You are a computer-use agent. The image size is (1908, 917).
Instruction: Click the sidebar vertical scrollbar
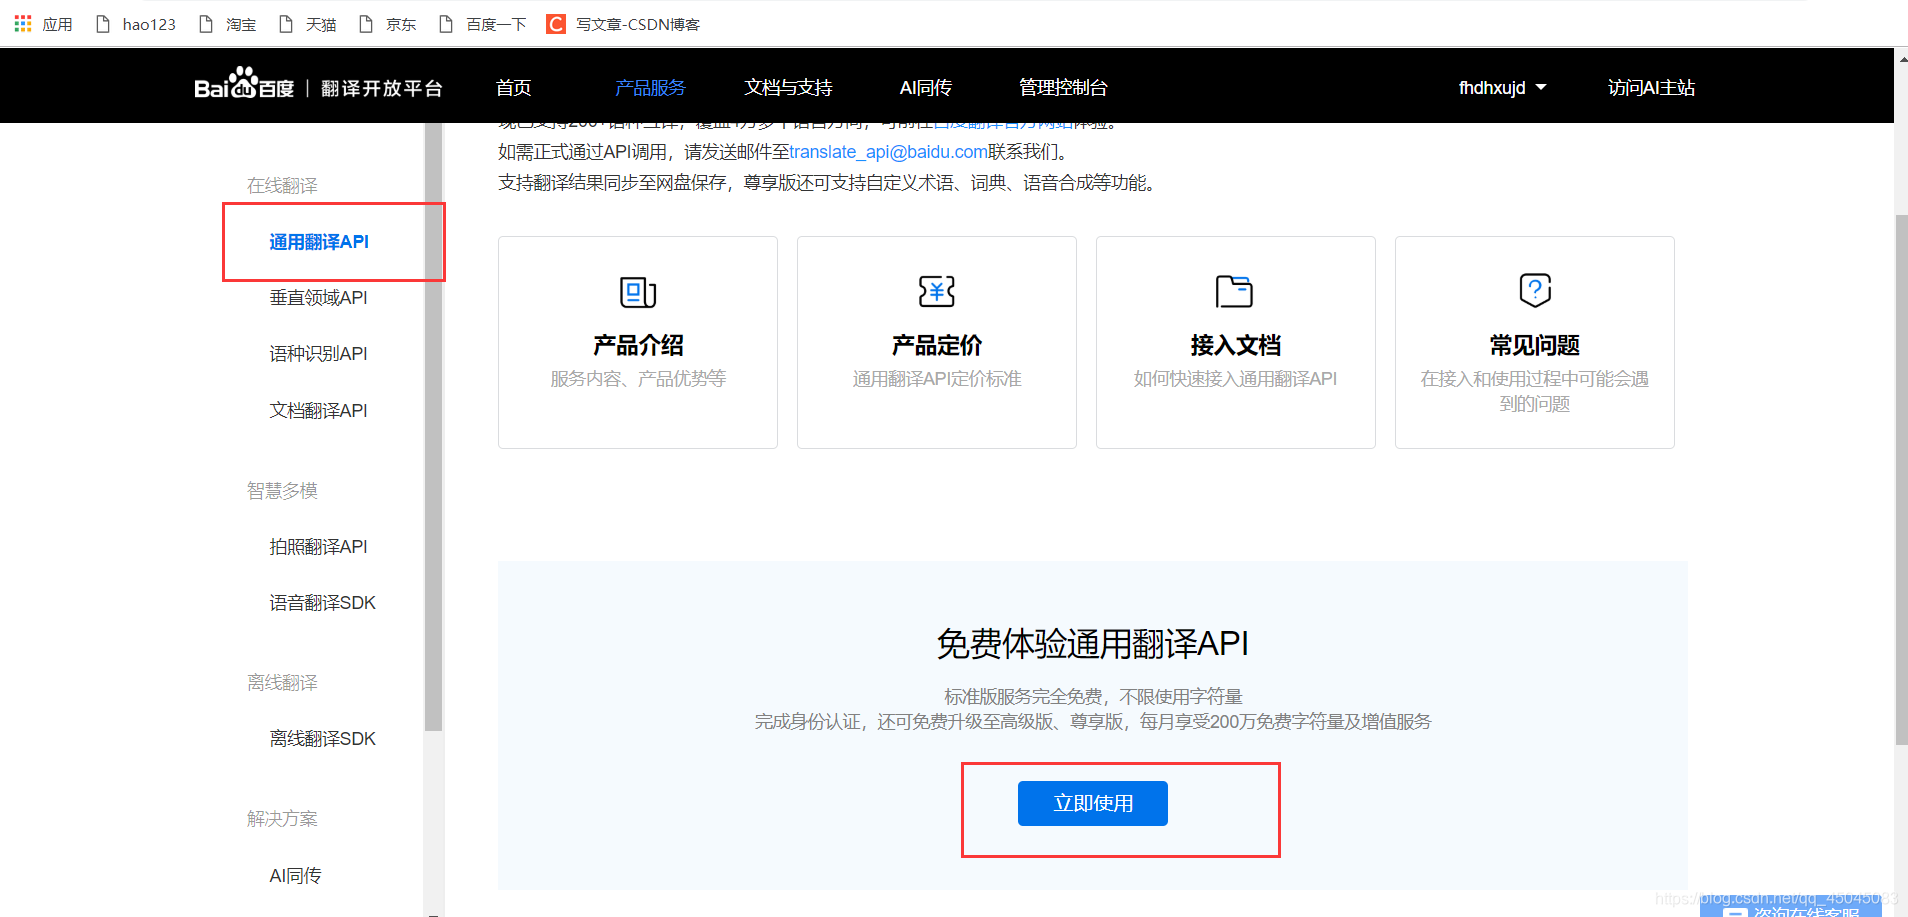click(x=433, y=428)
